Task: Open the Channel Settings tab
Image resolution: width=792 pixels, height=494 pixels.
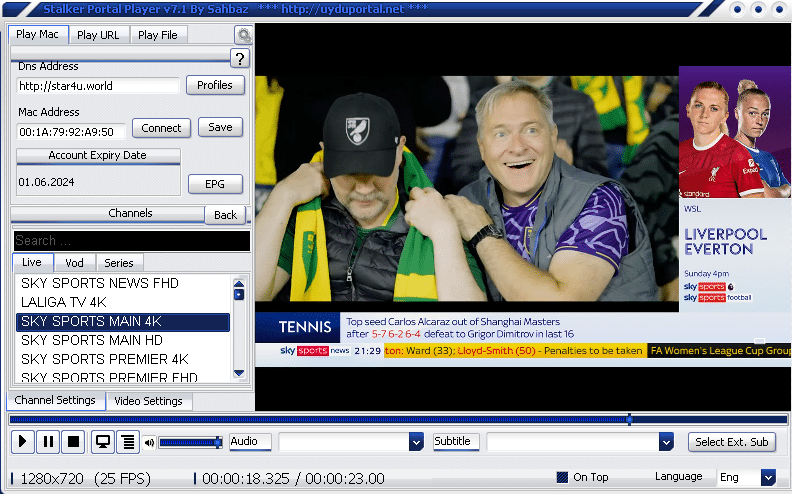Action: click(56, 400)
